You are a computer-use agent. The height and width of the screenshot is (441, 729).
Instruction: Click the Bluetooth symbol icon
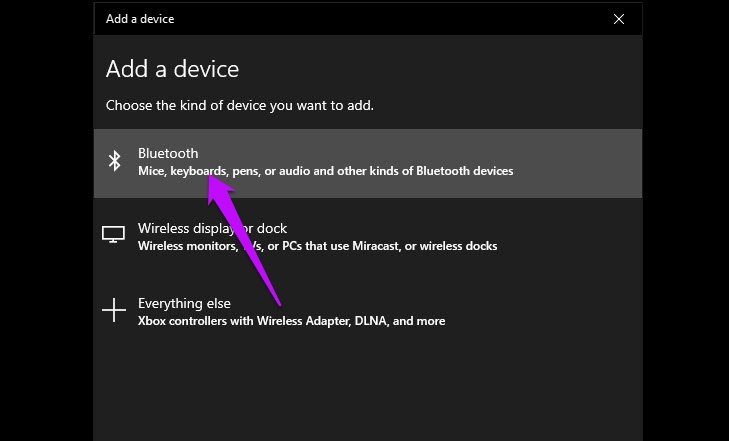tap(114, 161)
